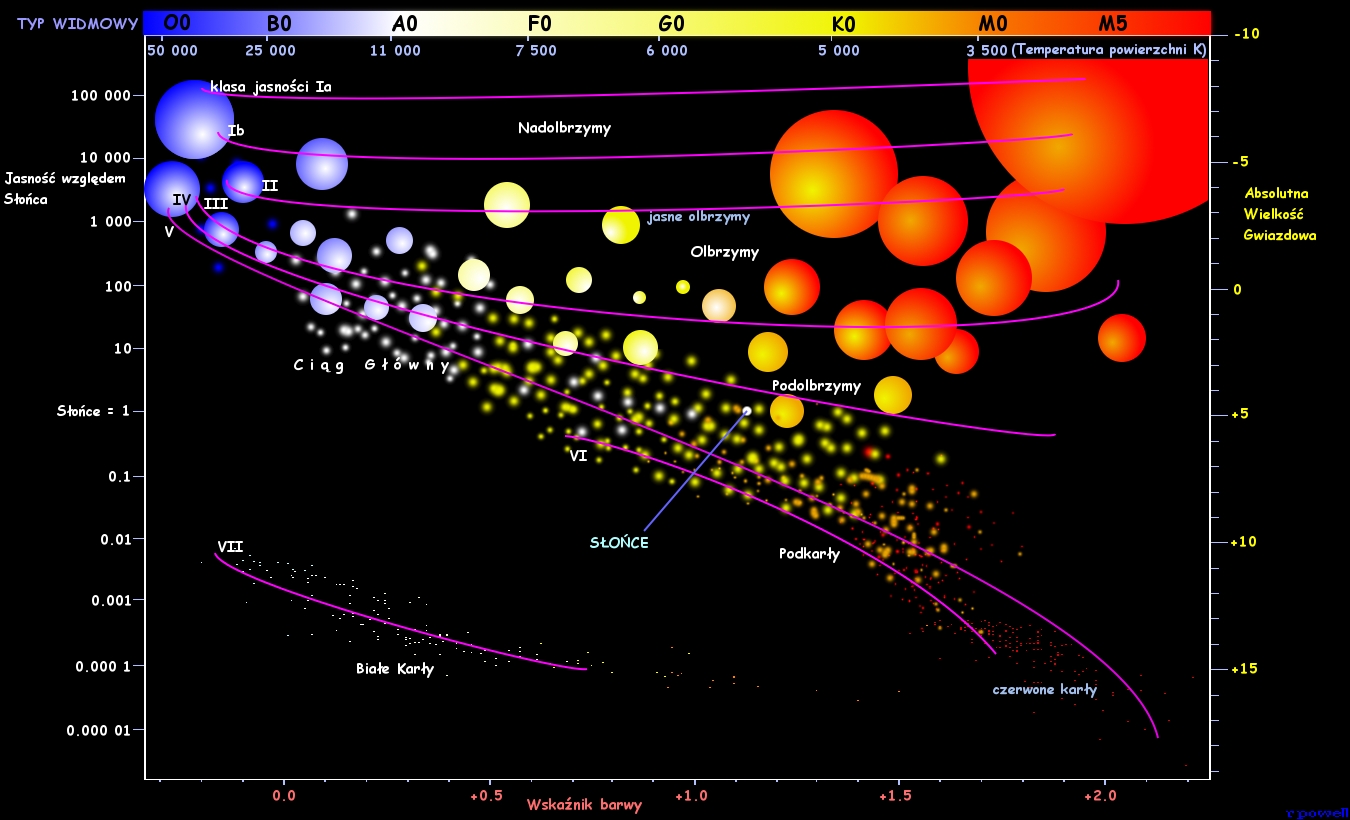Click the 'czerwone karły' label
1350x820 pixels.
(x=1044, y=689)
